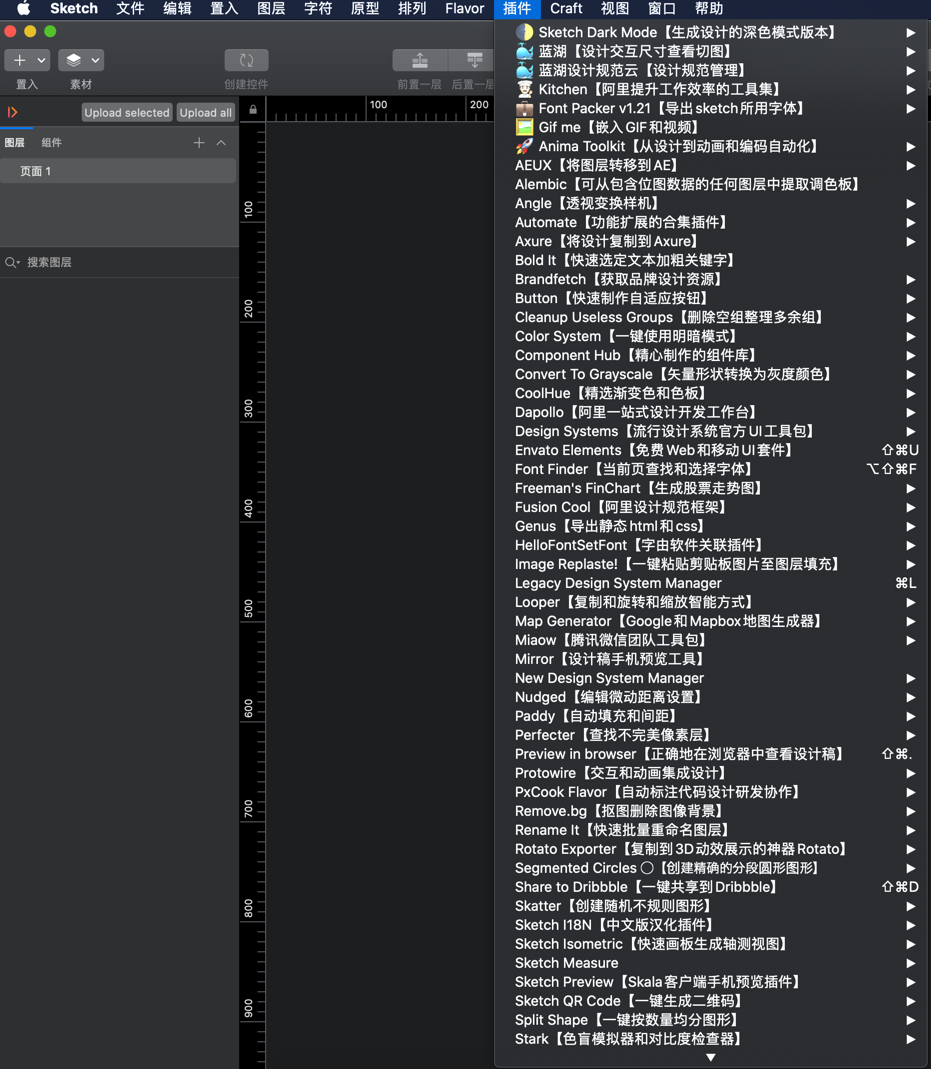Viewport: 931px width, 1069px height.
Task: Open the 帮助 menu
Action: pyautogui.click(x=709, y=9)
